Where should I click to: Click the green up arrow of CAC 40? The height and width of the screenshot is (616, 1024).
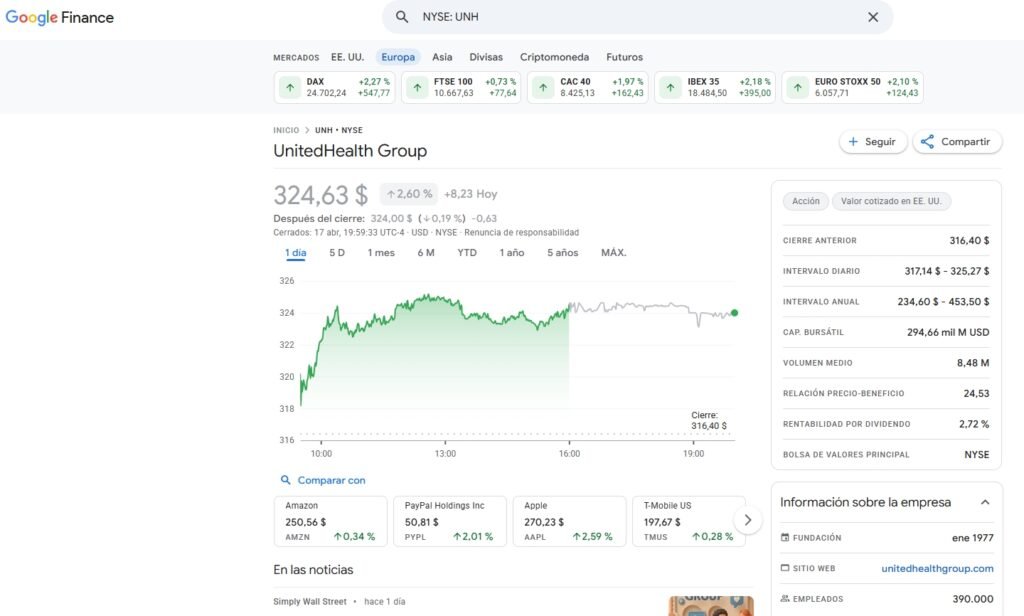coord(543,87)
